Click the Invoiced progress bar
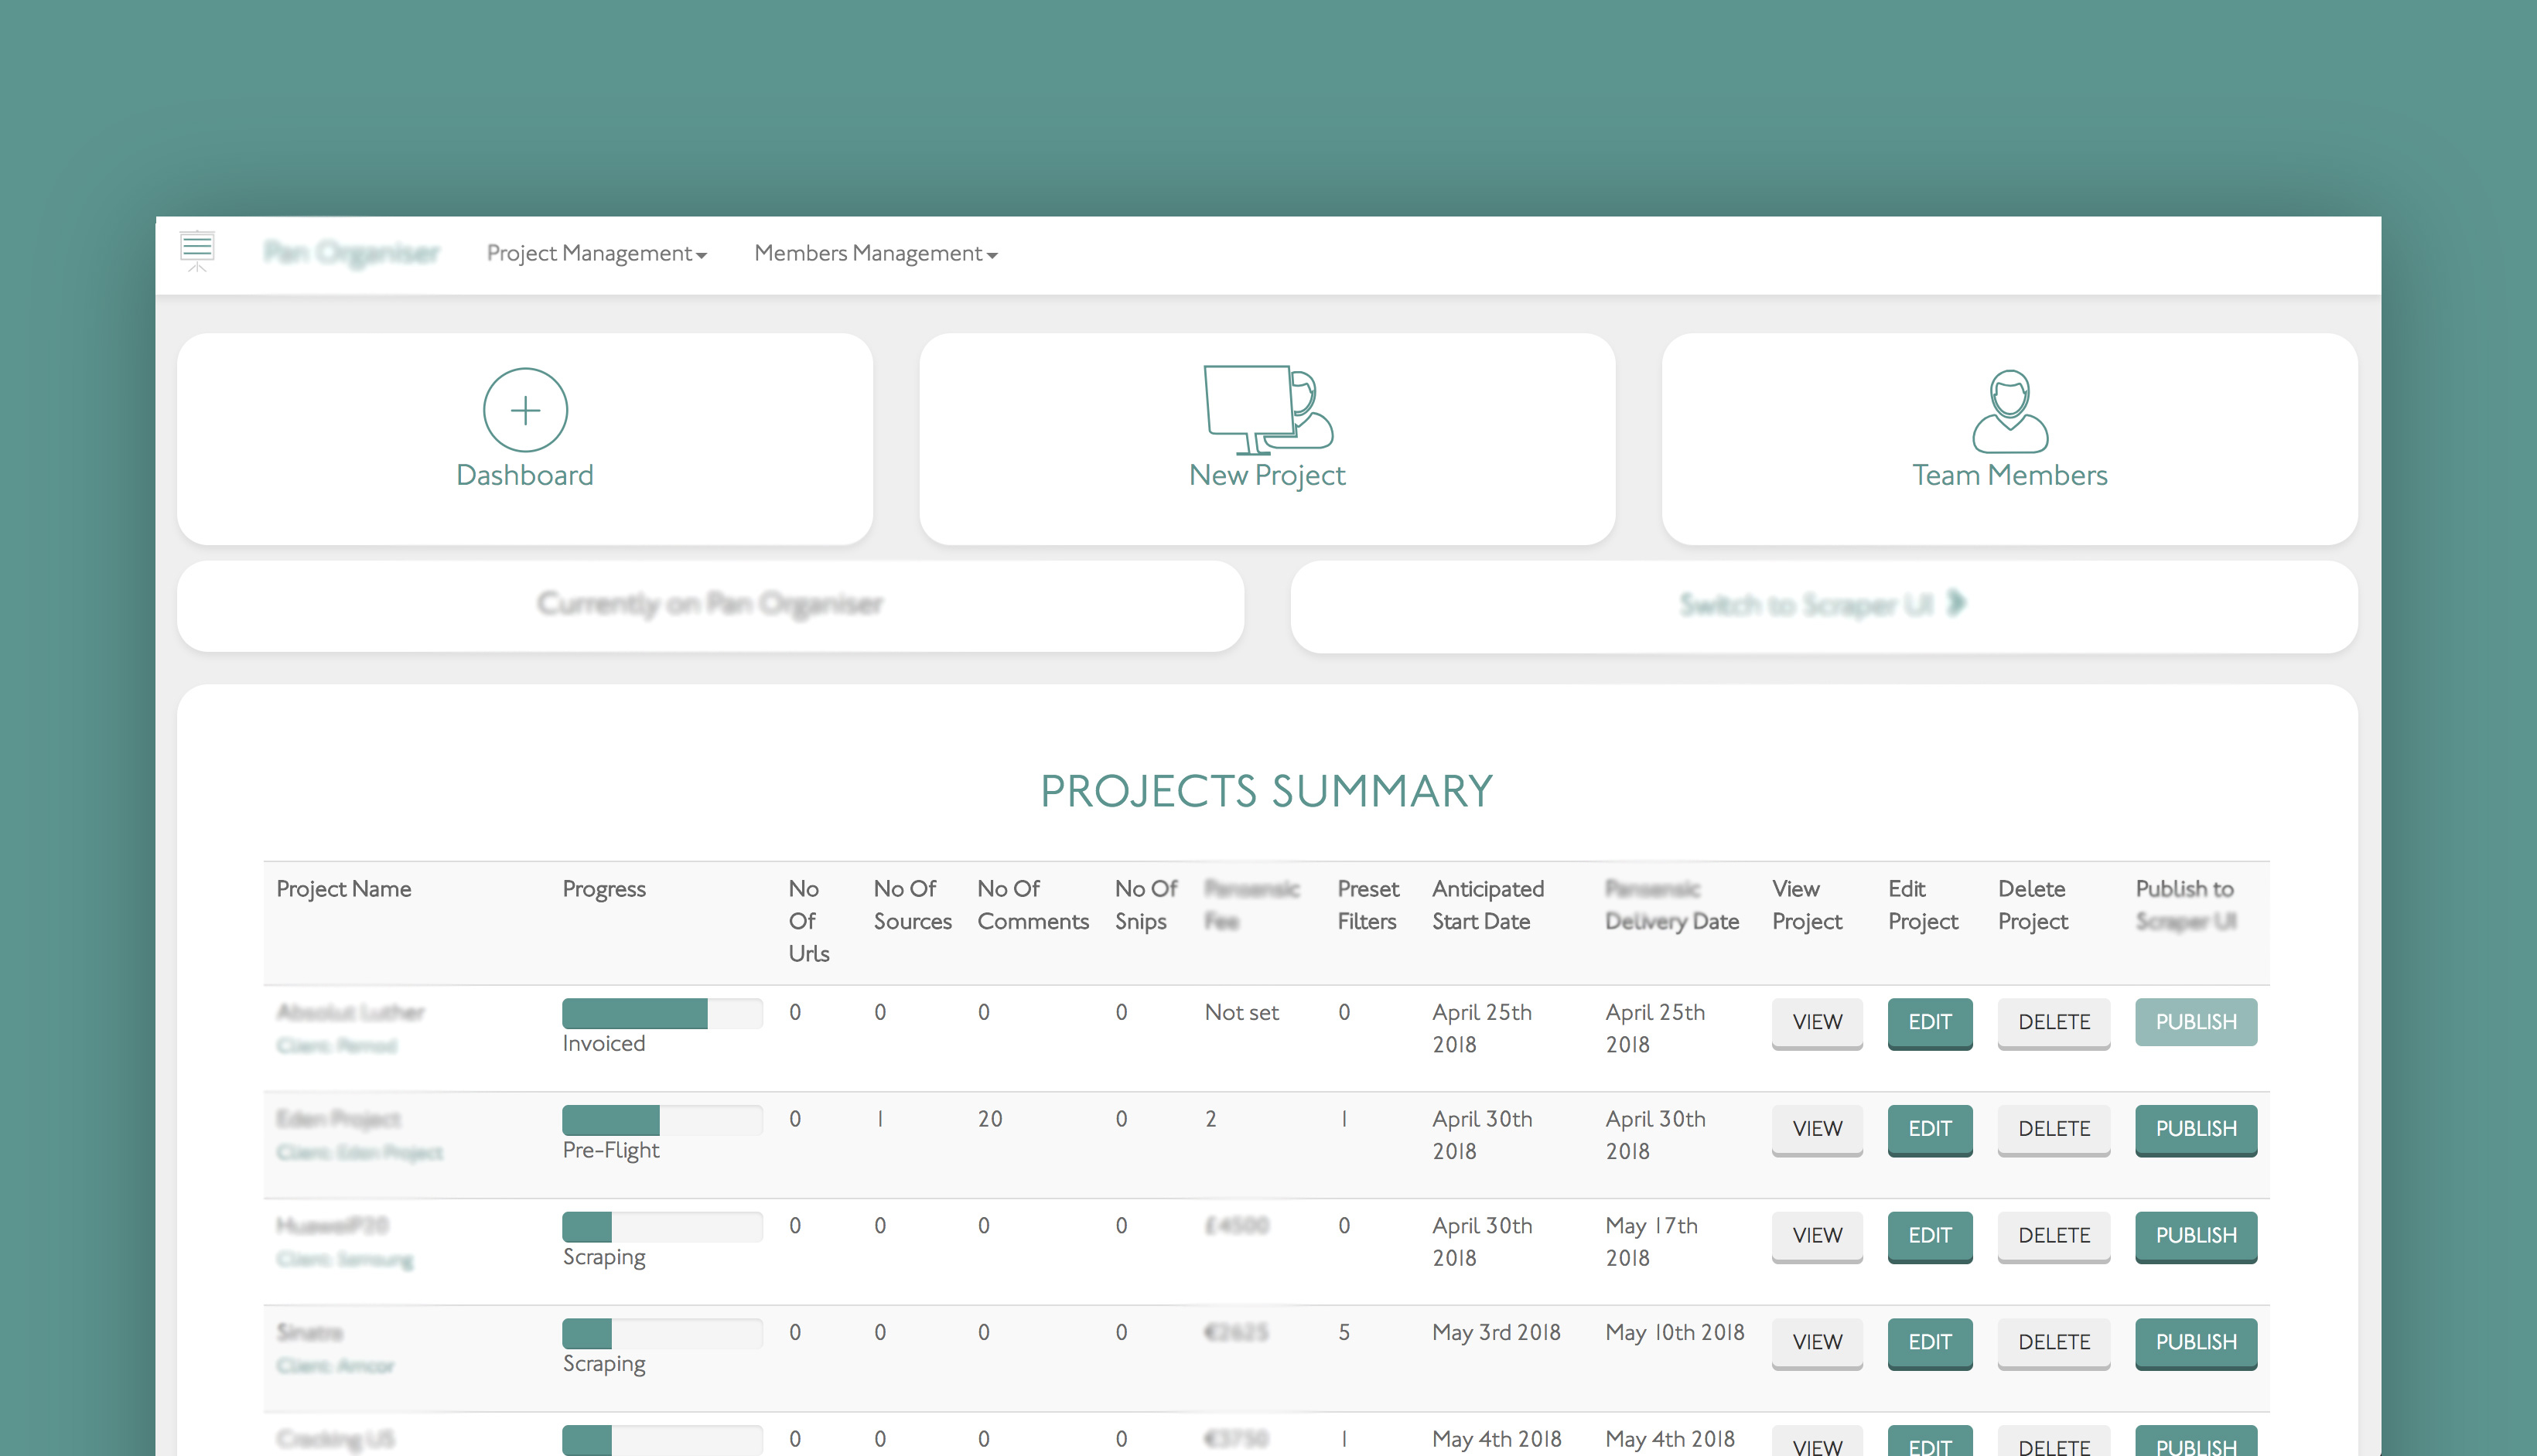2537x1456 pixels. pos(662,1013)
